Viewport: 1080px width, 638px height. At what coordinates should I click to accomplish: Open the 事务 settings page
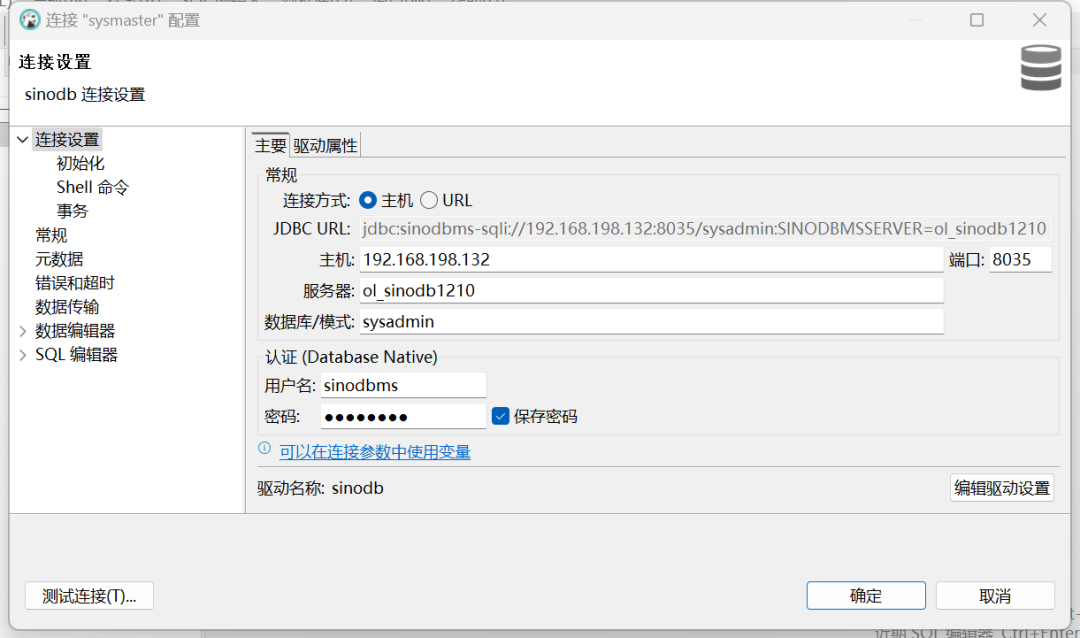[x=72, y=212]
